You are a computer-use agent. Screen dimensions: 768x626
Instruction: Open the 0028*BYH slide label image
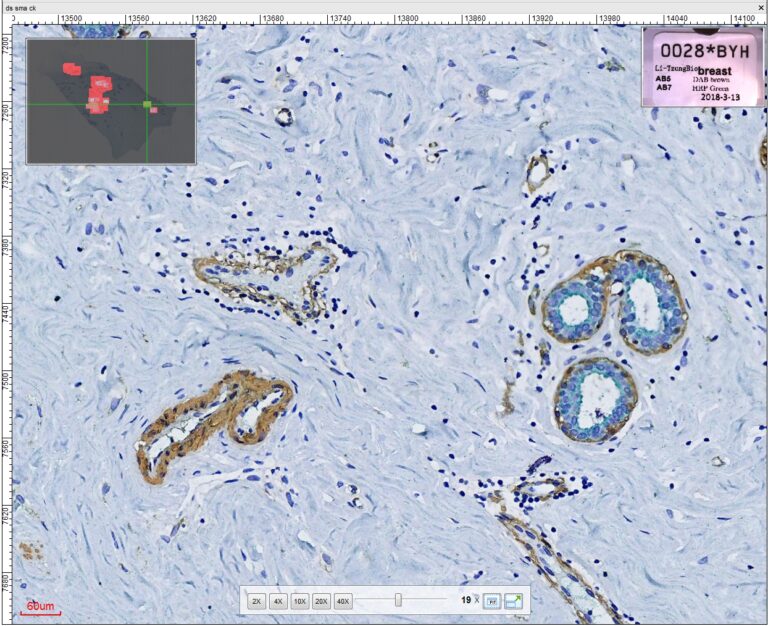click(700, 65)
